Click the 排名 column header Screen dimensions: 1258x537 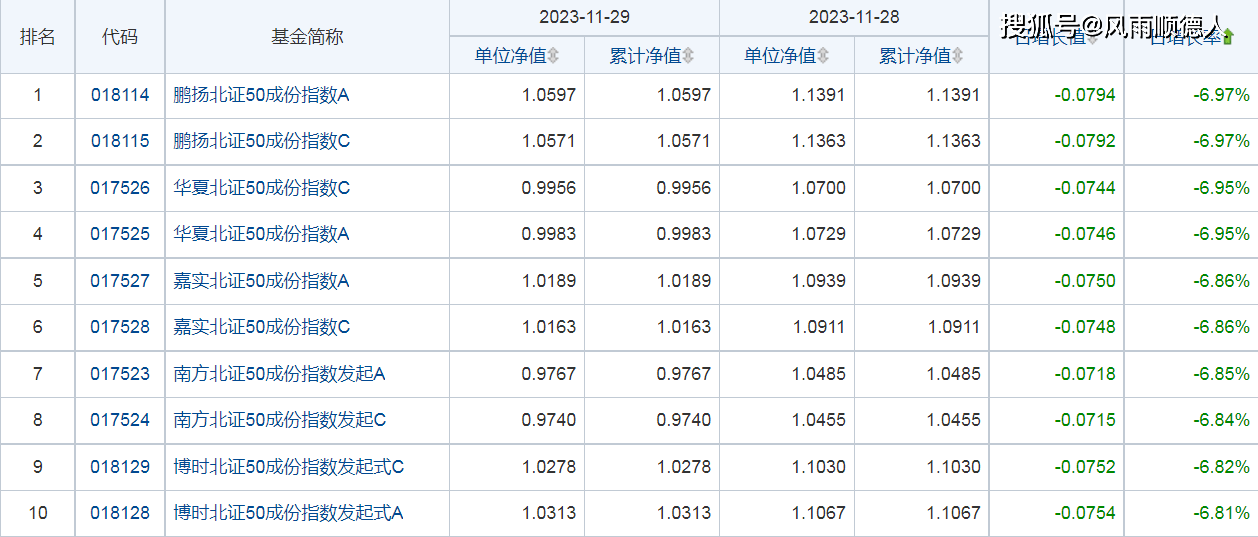click(x=38, y=37)
